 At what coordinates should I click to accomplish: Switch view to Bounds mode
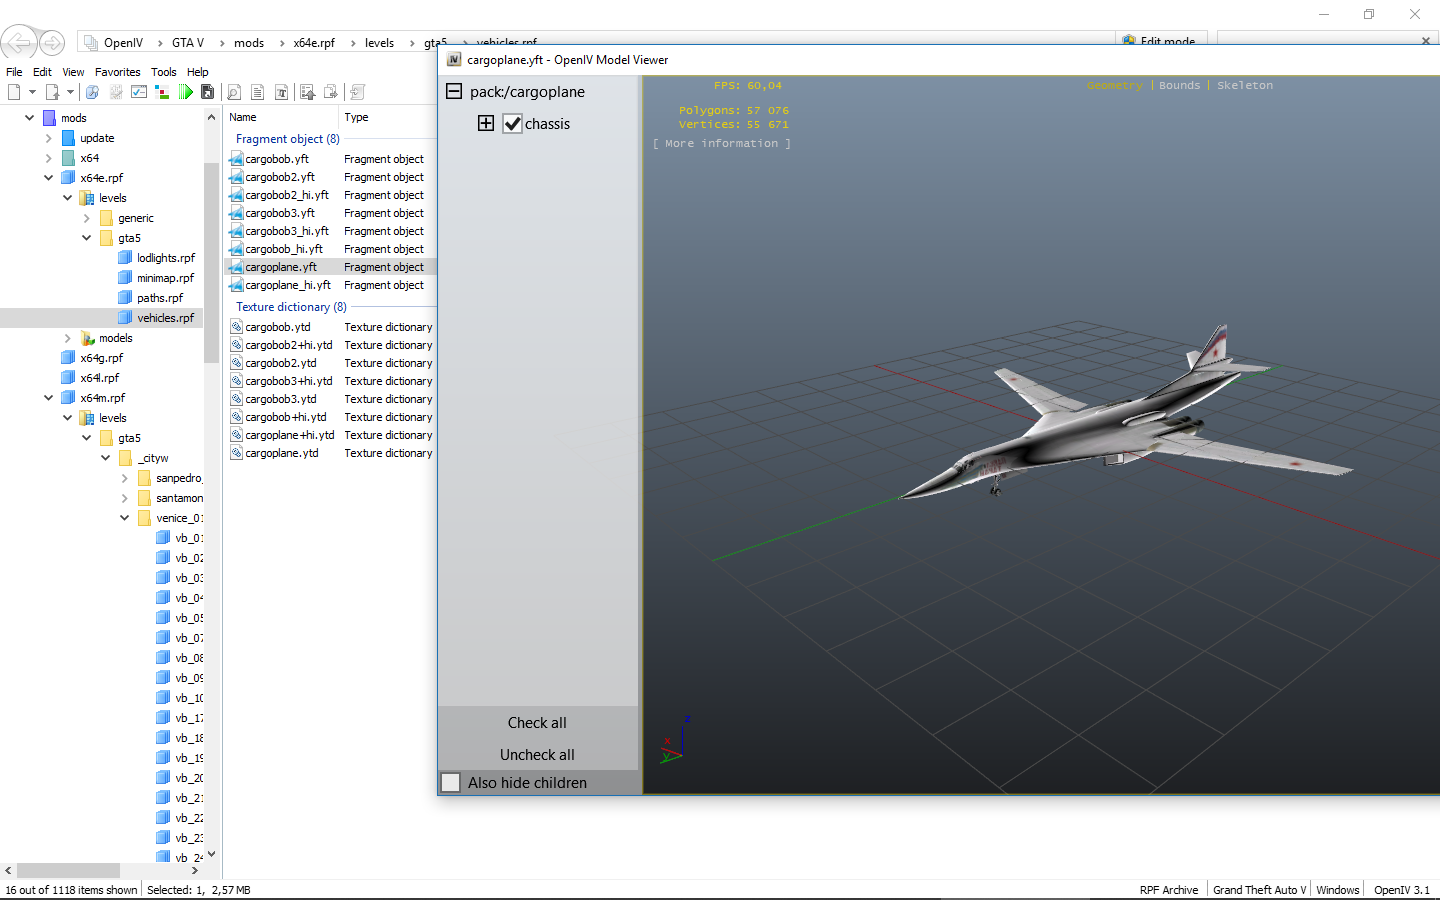[x=1179, y=86]
